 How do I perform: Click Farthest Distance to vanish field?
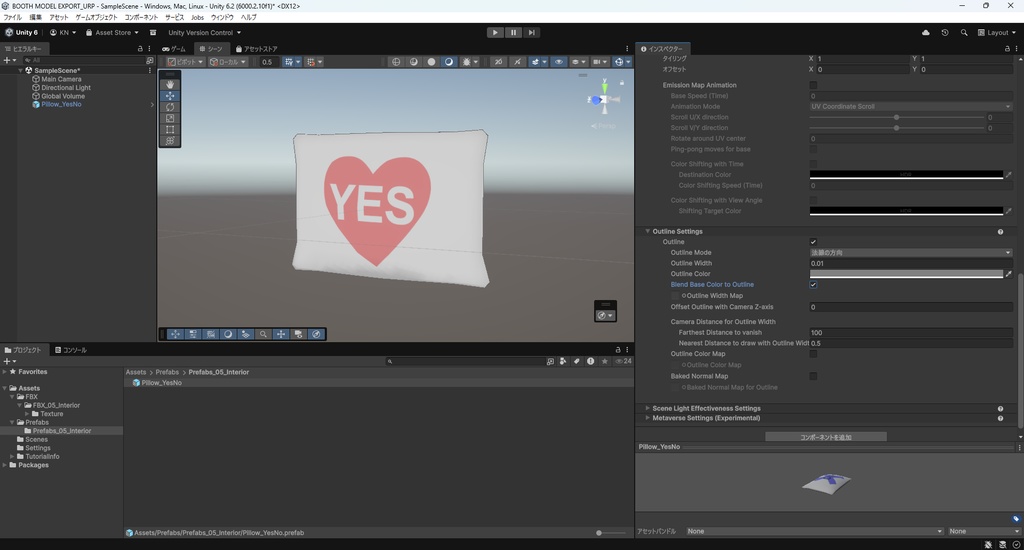tap(911, 332)
